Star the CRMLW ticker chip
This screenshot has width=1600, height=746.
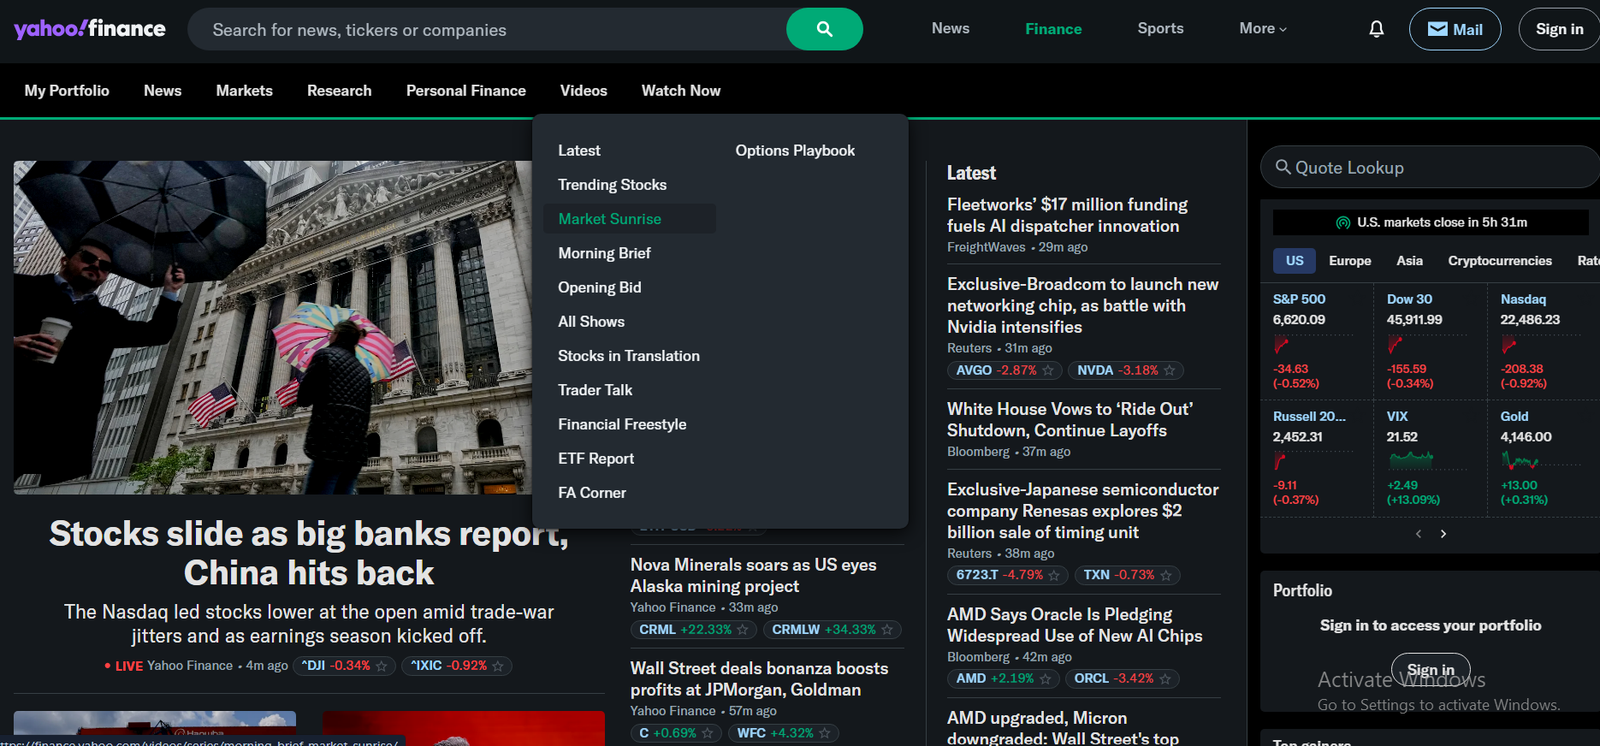(887, 630)
